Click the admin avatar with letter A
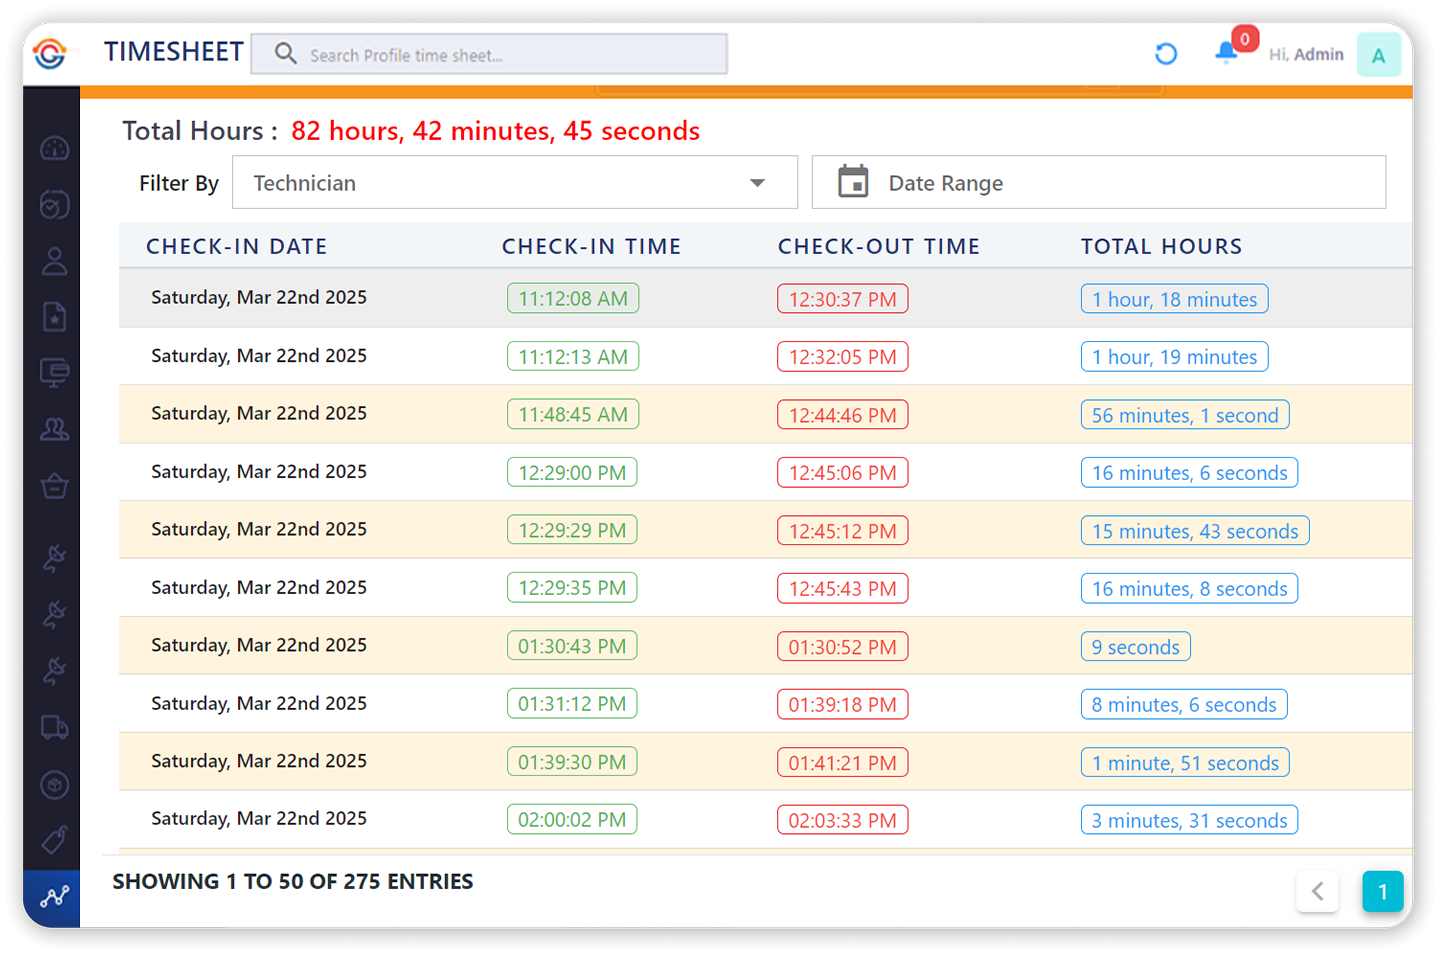The width and height of the screenshot is (1440, 955). [1379, 55]
